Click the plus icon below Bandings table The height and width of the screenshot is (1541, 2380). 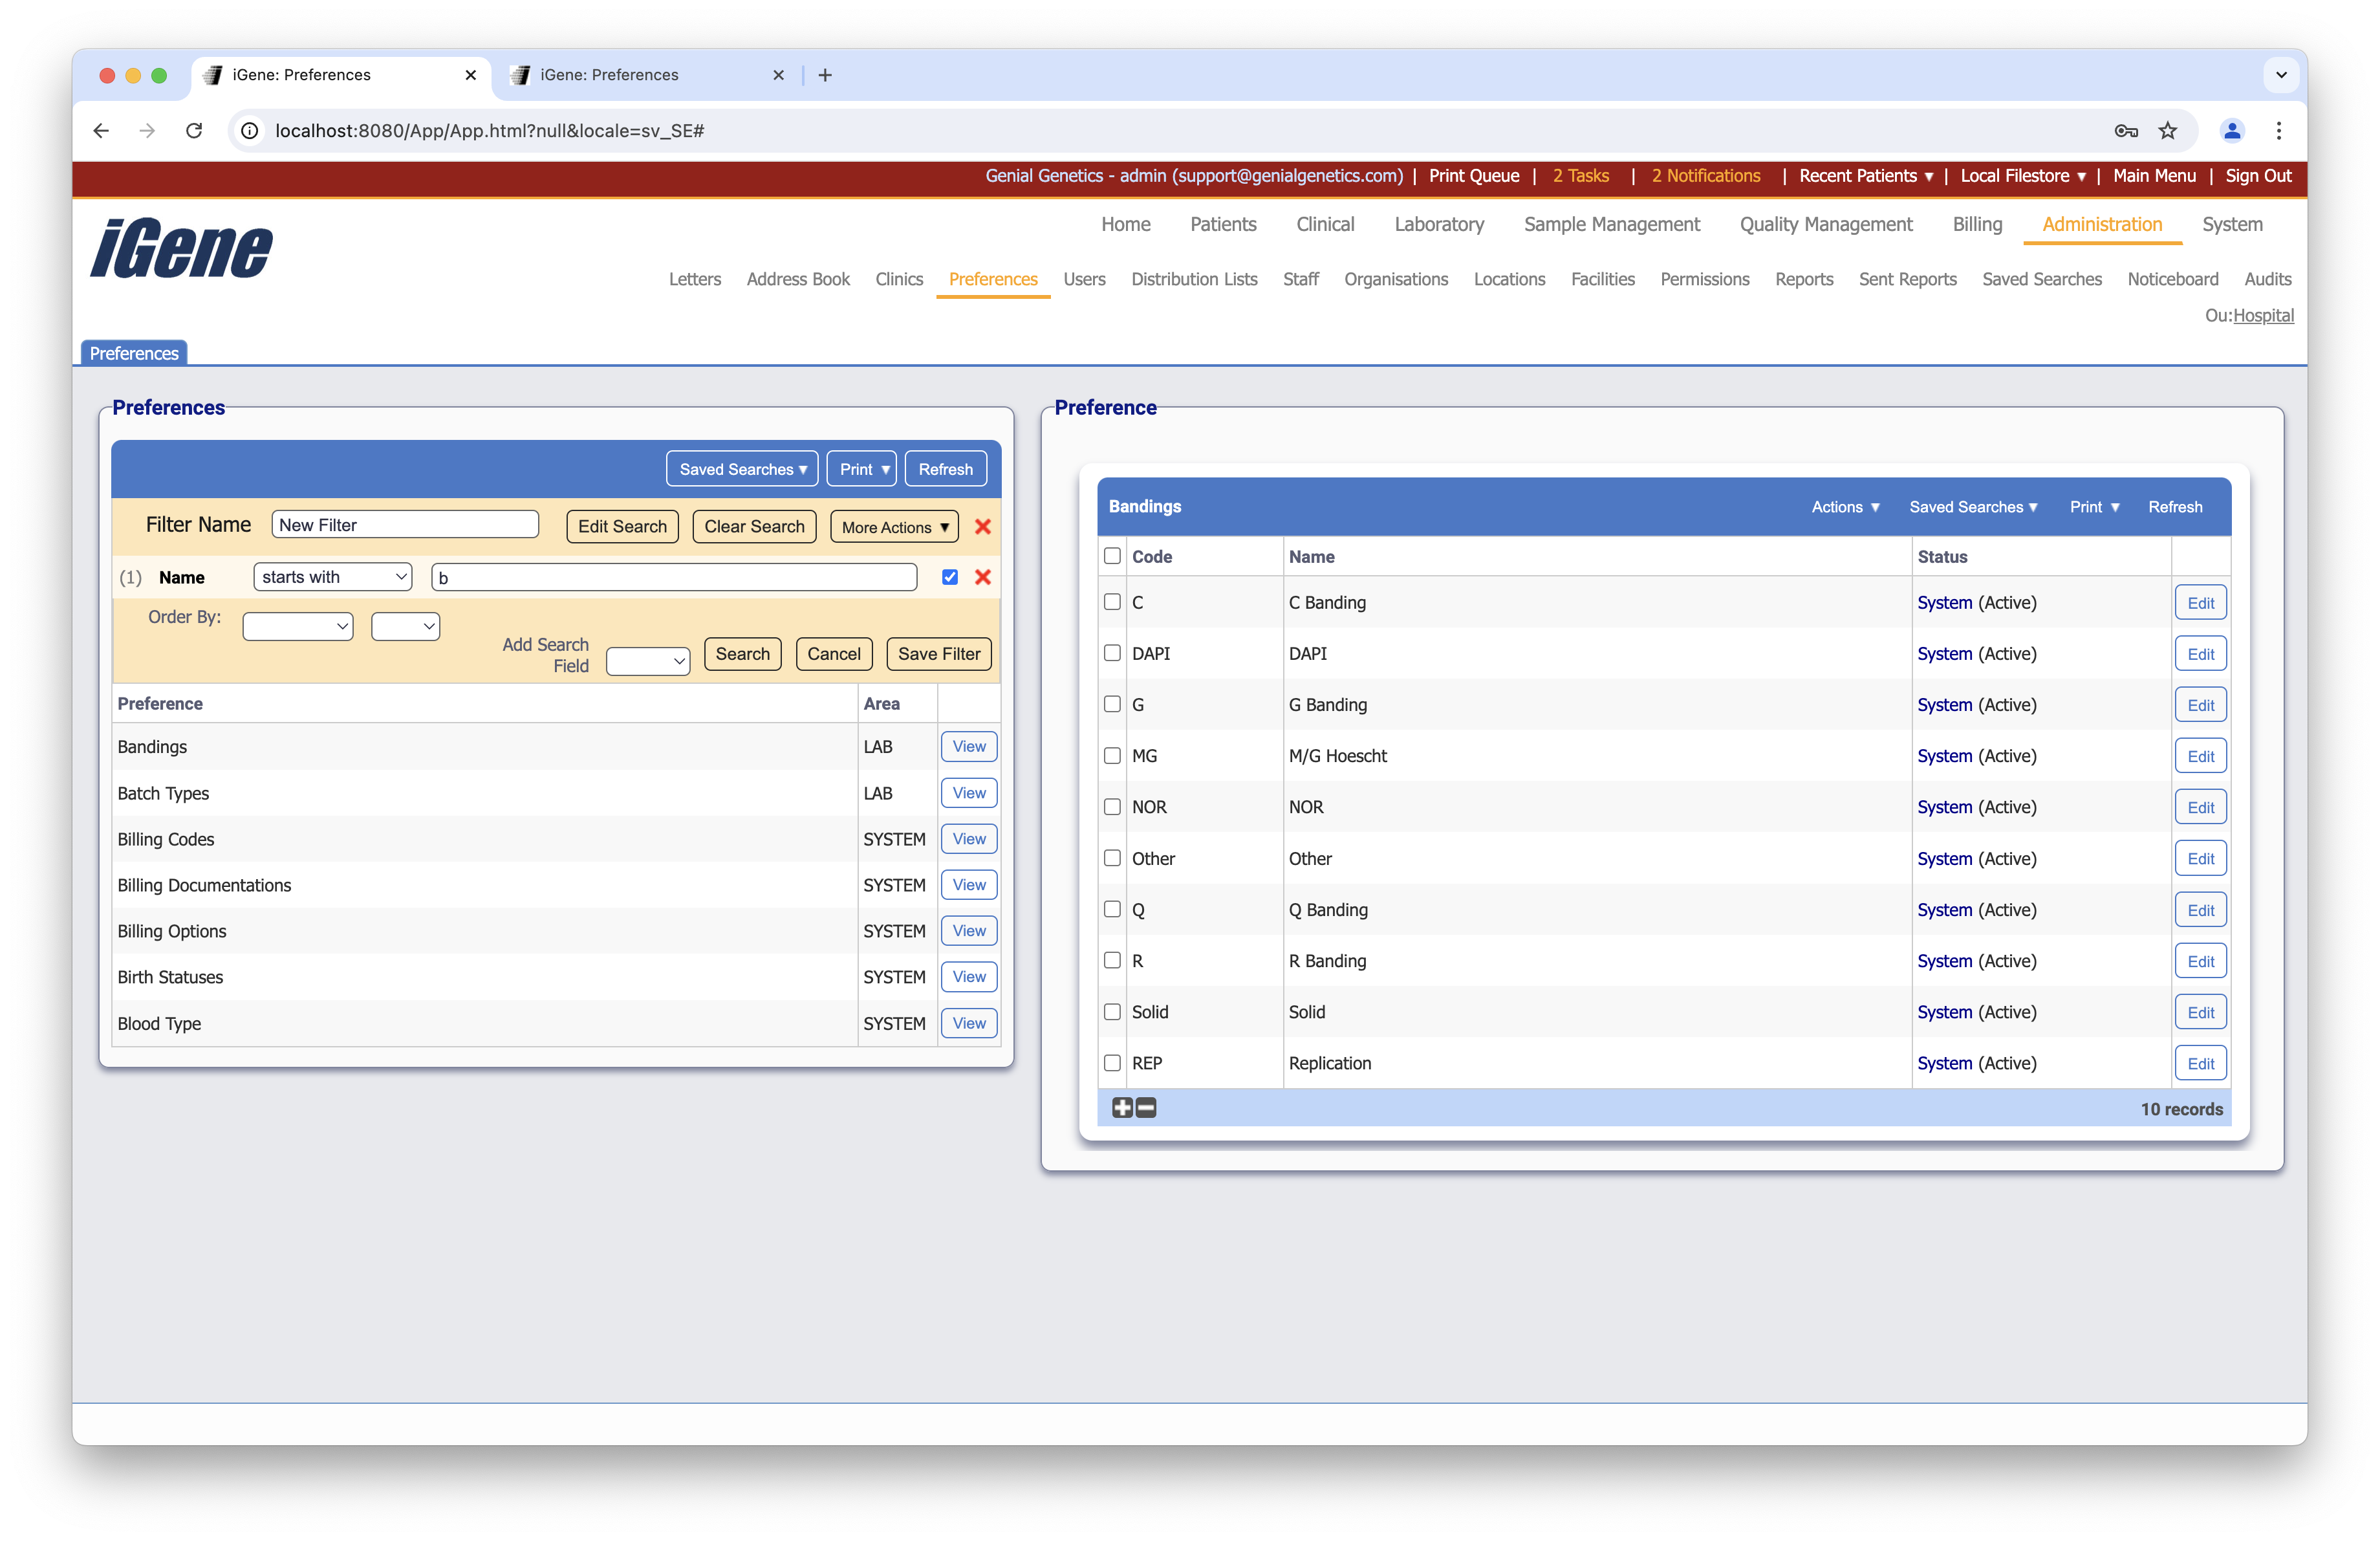1122,1108
